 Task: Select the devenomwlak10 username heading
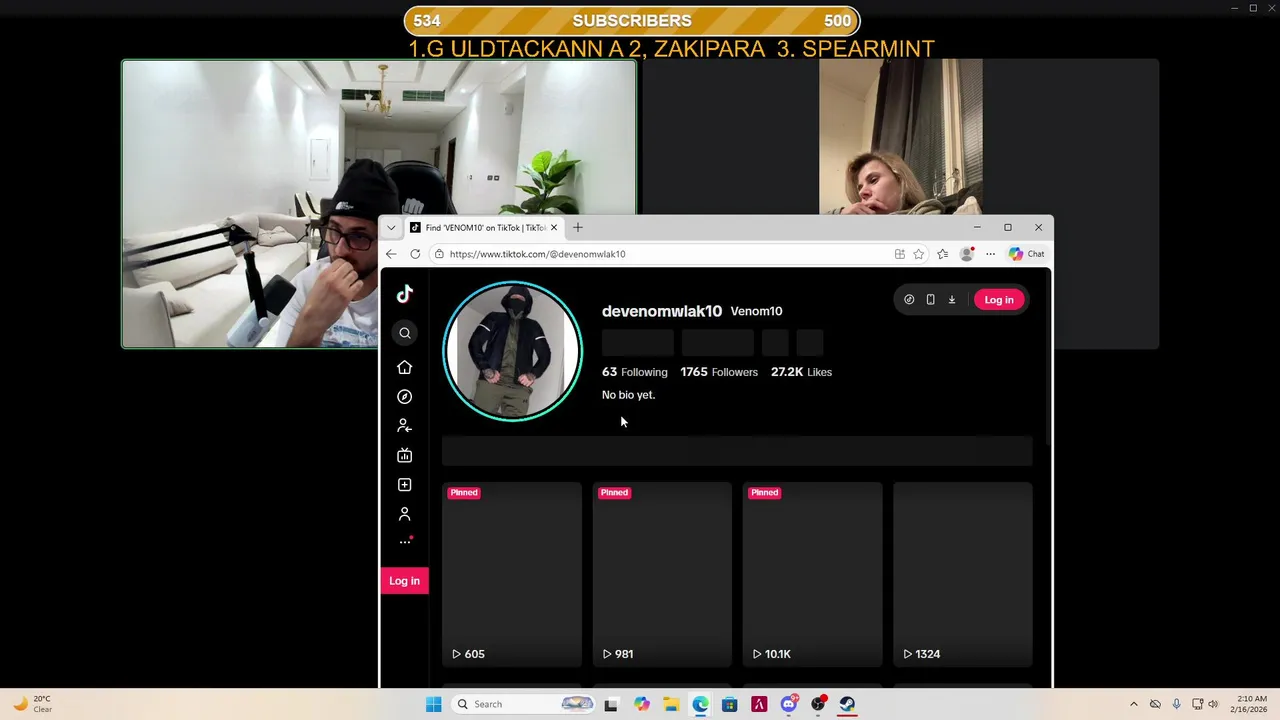(x=662, y=311)
